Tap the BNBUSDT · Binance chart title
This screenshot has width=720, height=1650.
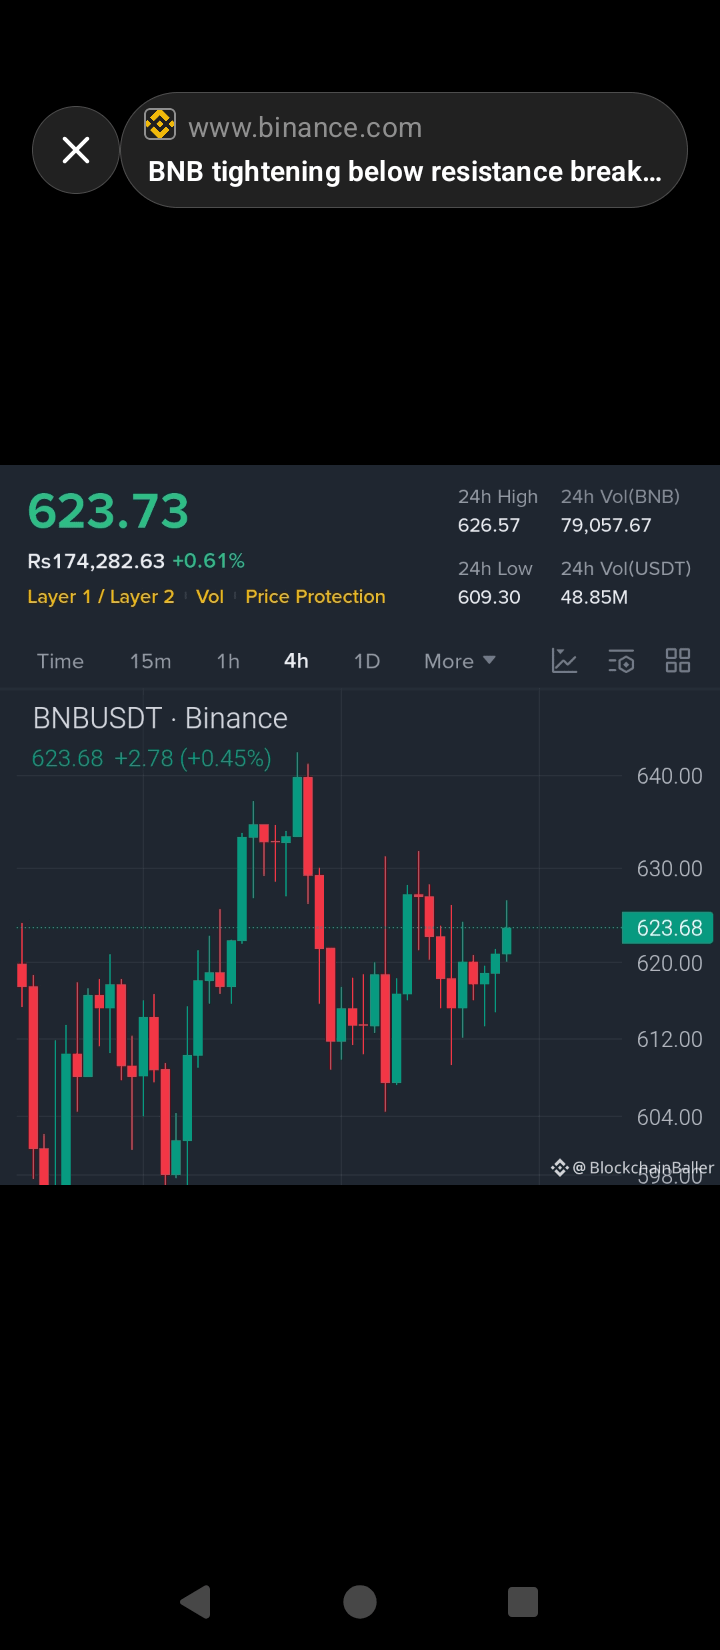pyautogui.click(x=160, y=718)
